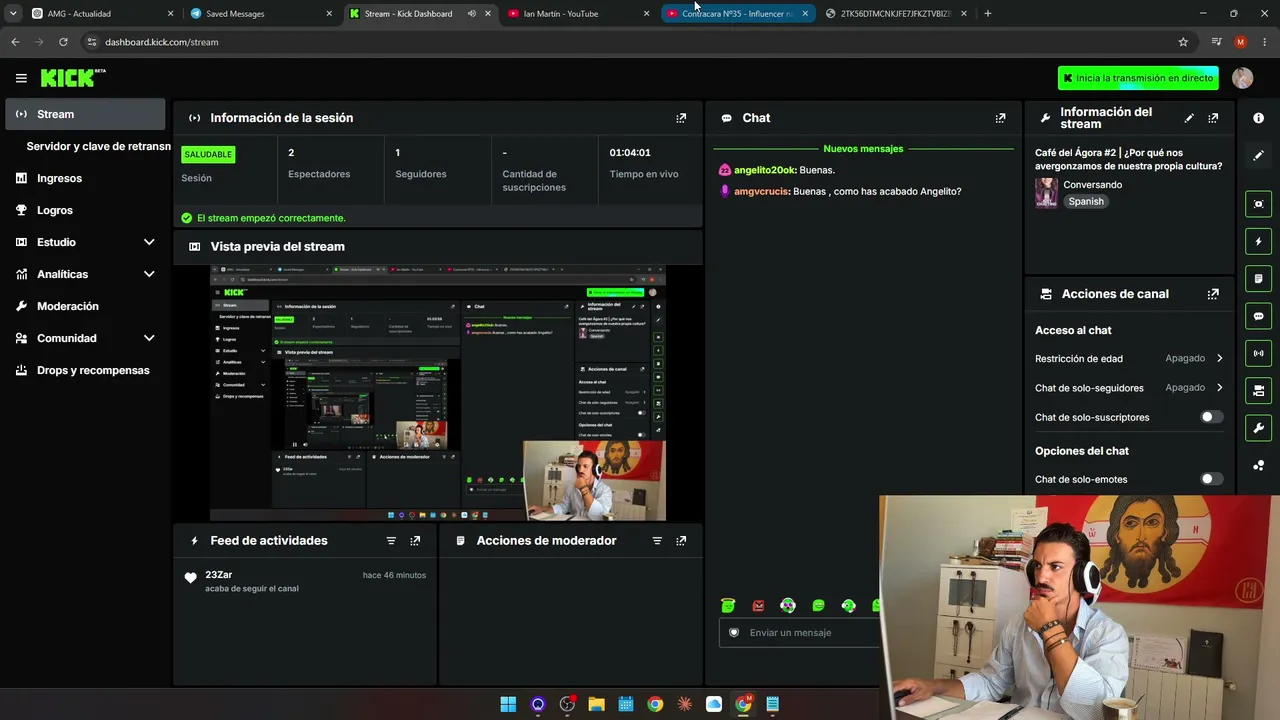This screenshot has height=720, width=1280.
Task: Open Drops y recompensas in the sidebar
Action: click(x=85, y=370)
